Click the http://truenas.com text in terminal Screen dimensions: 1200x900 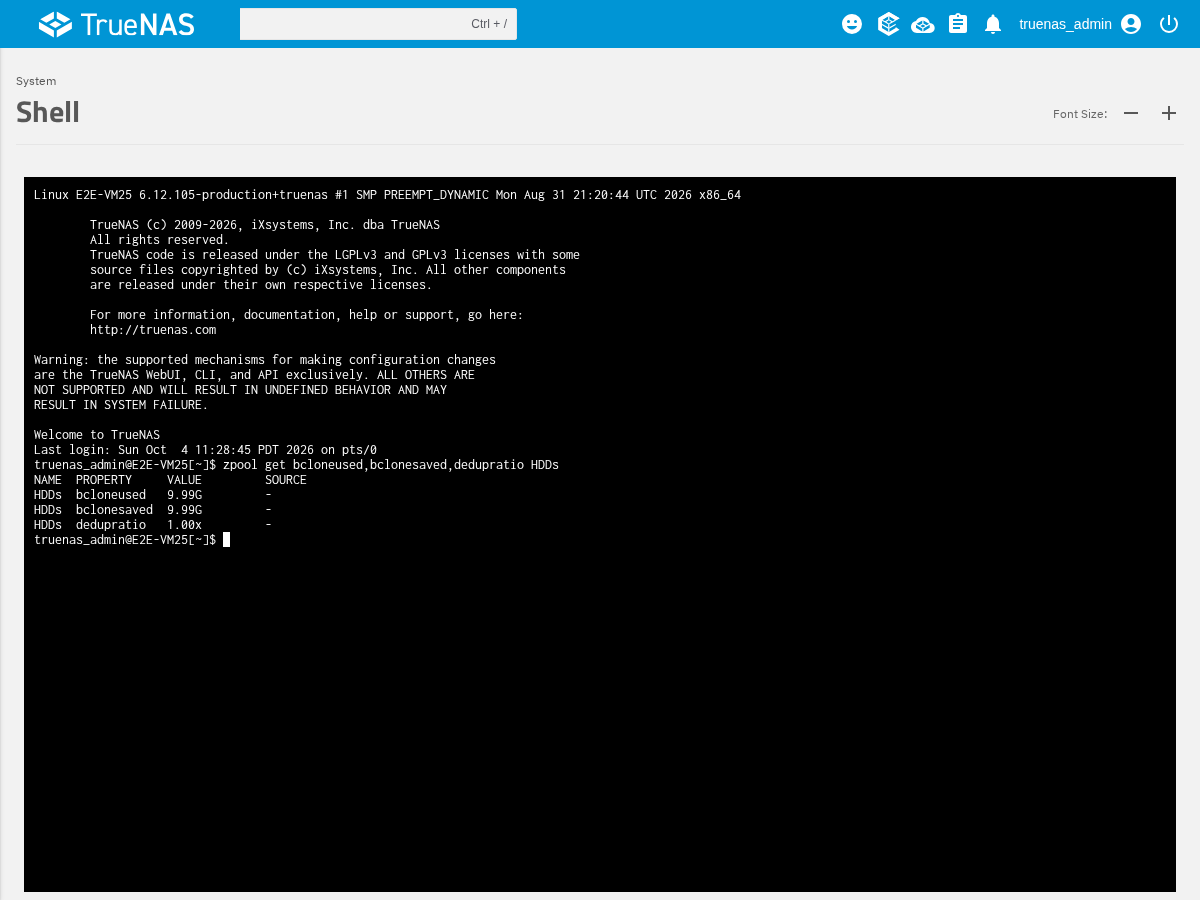153,330
